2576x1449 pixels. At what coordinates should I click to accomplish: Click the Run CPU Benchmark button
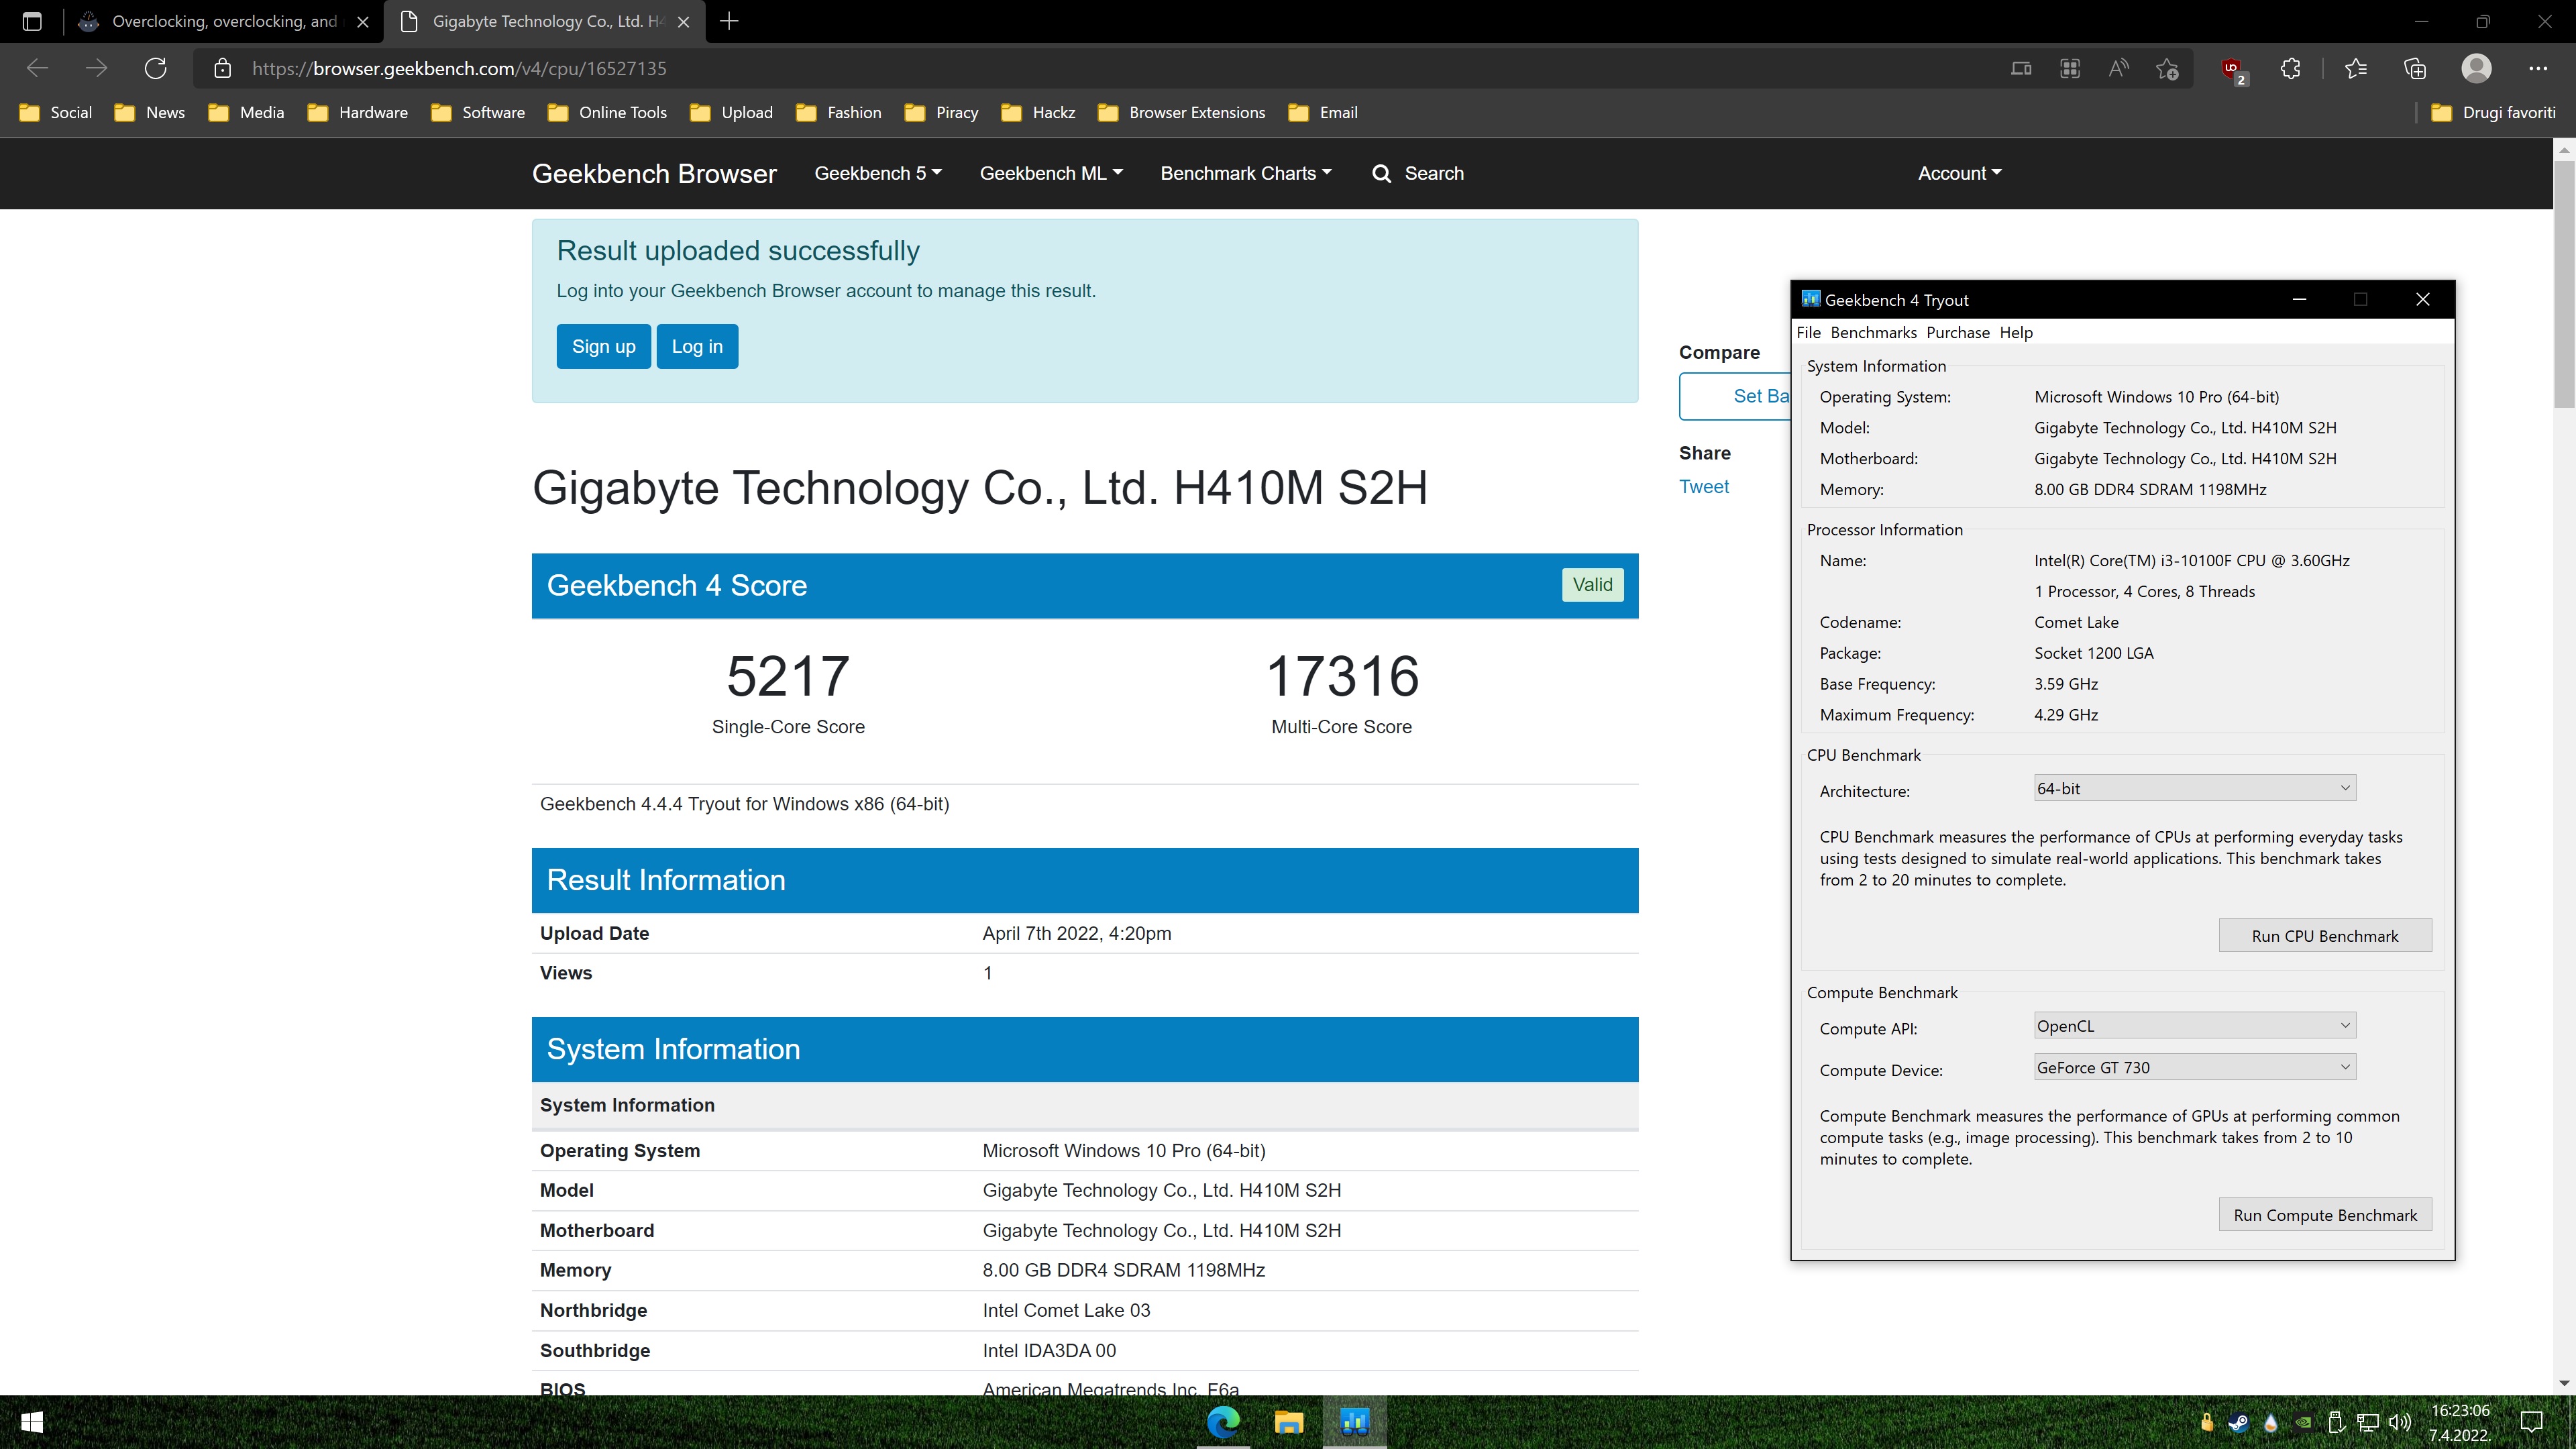coord(2325,936)
